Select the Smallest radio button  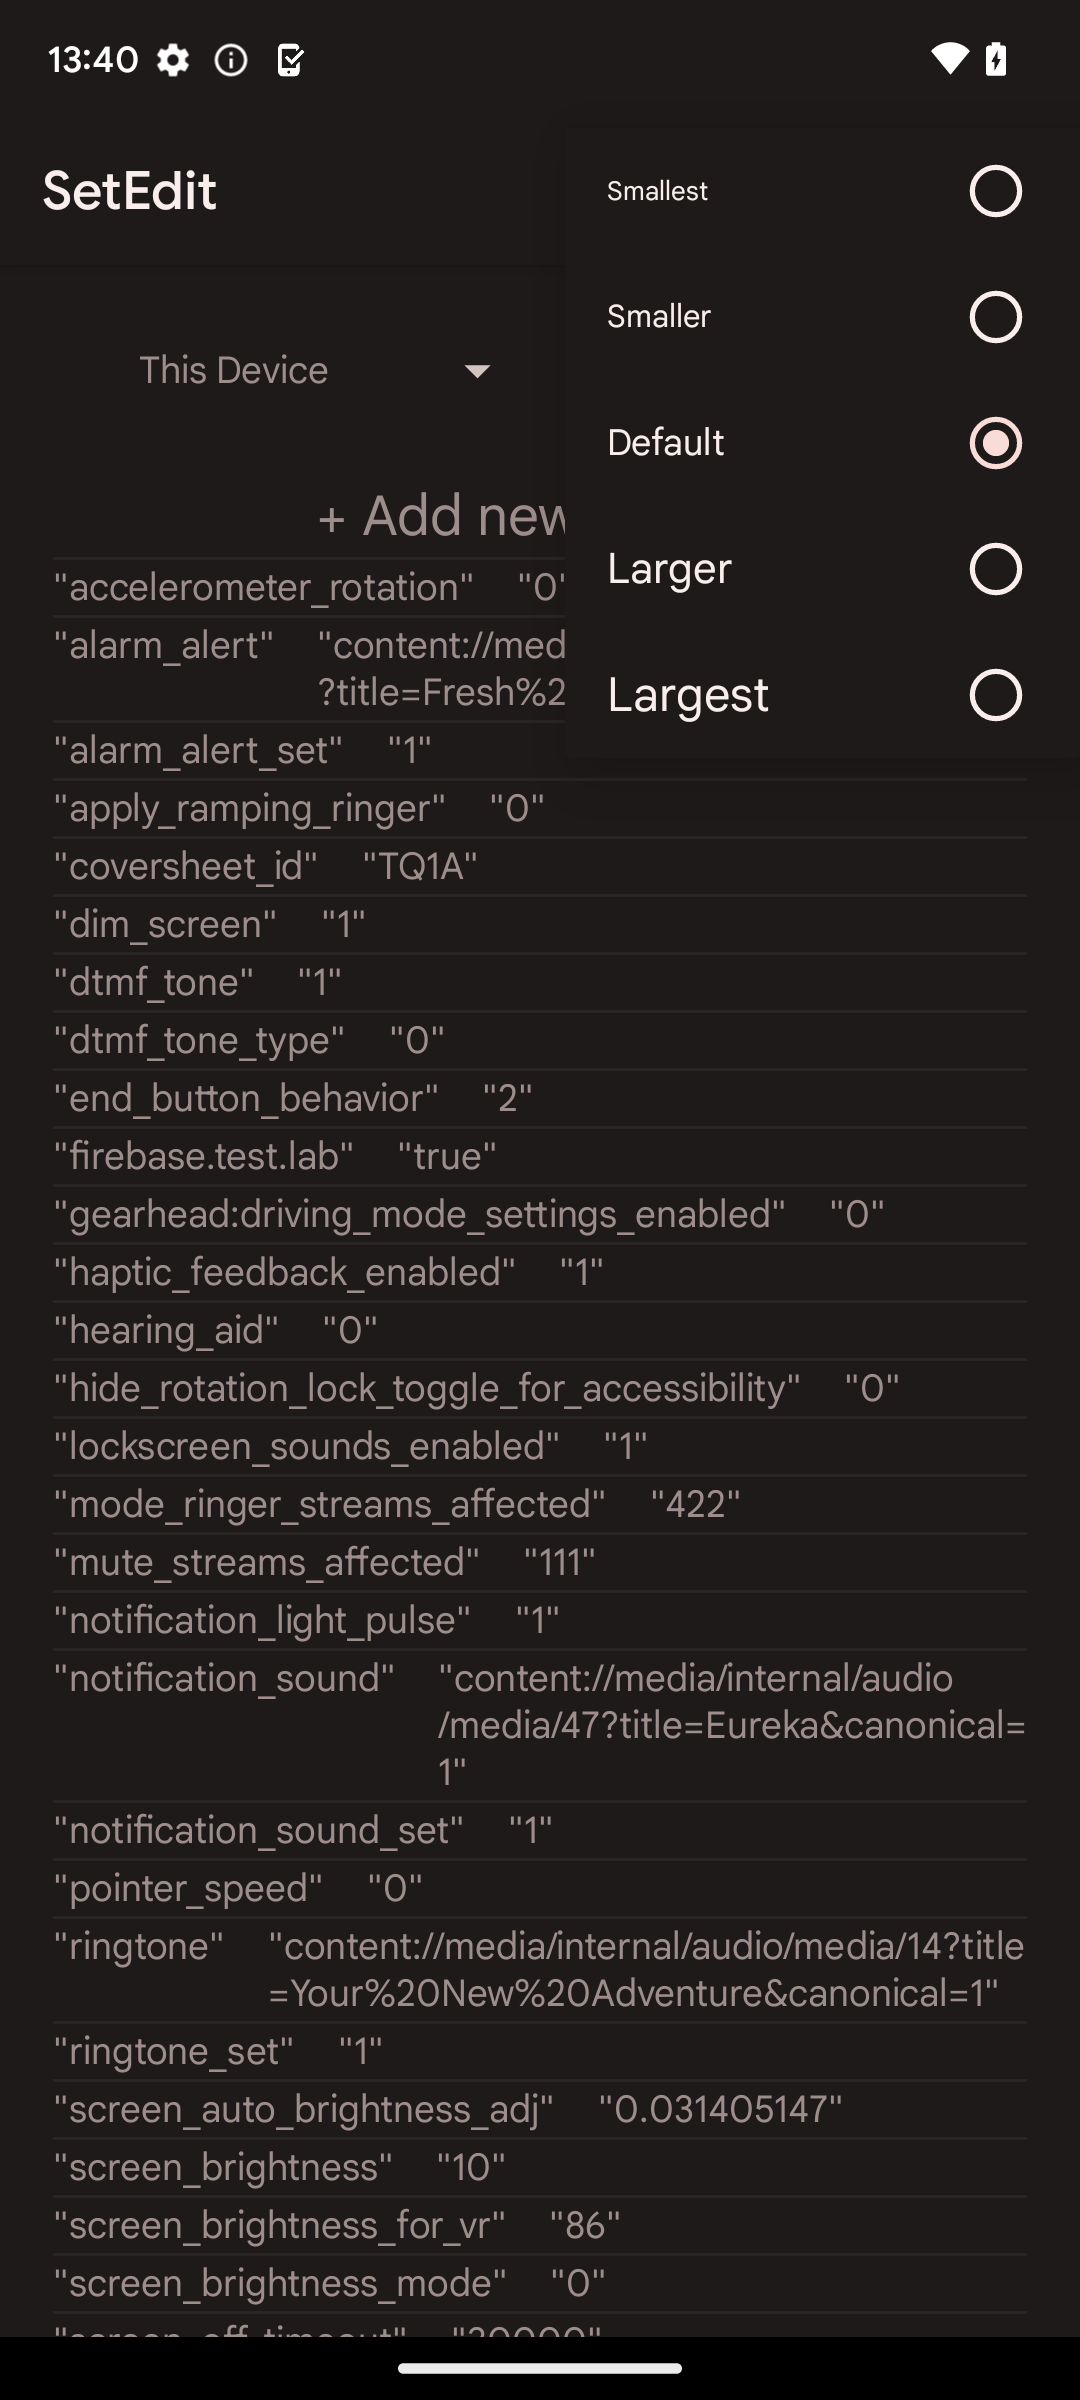[995, 191]
